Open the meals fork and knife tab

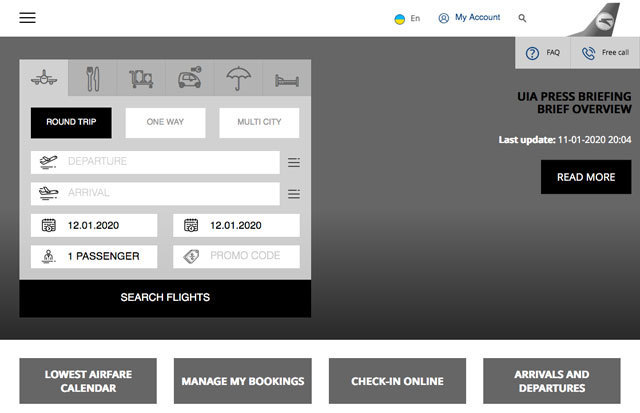pyautogui.click(x=93, y=78)
